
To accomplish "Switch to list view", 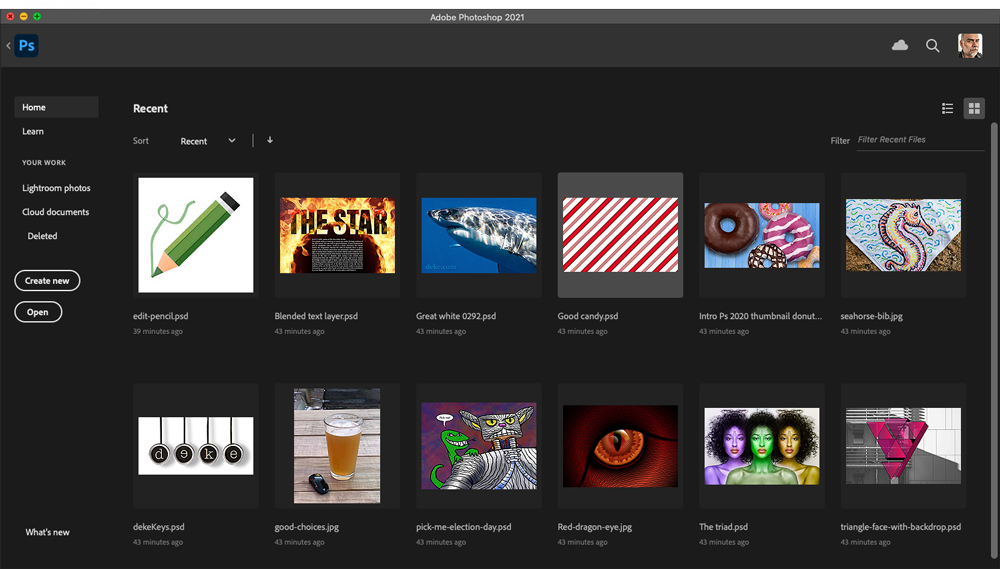I will [x=947, y=108].
